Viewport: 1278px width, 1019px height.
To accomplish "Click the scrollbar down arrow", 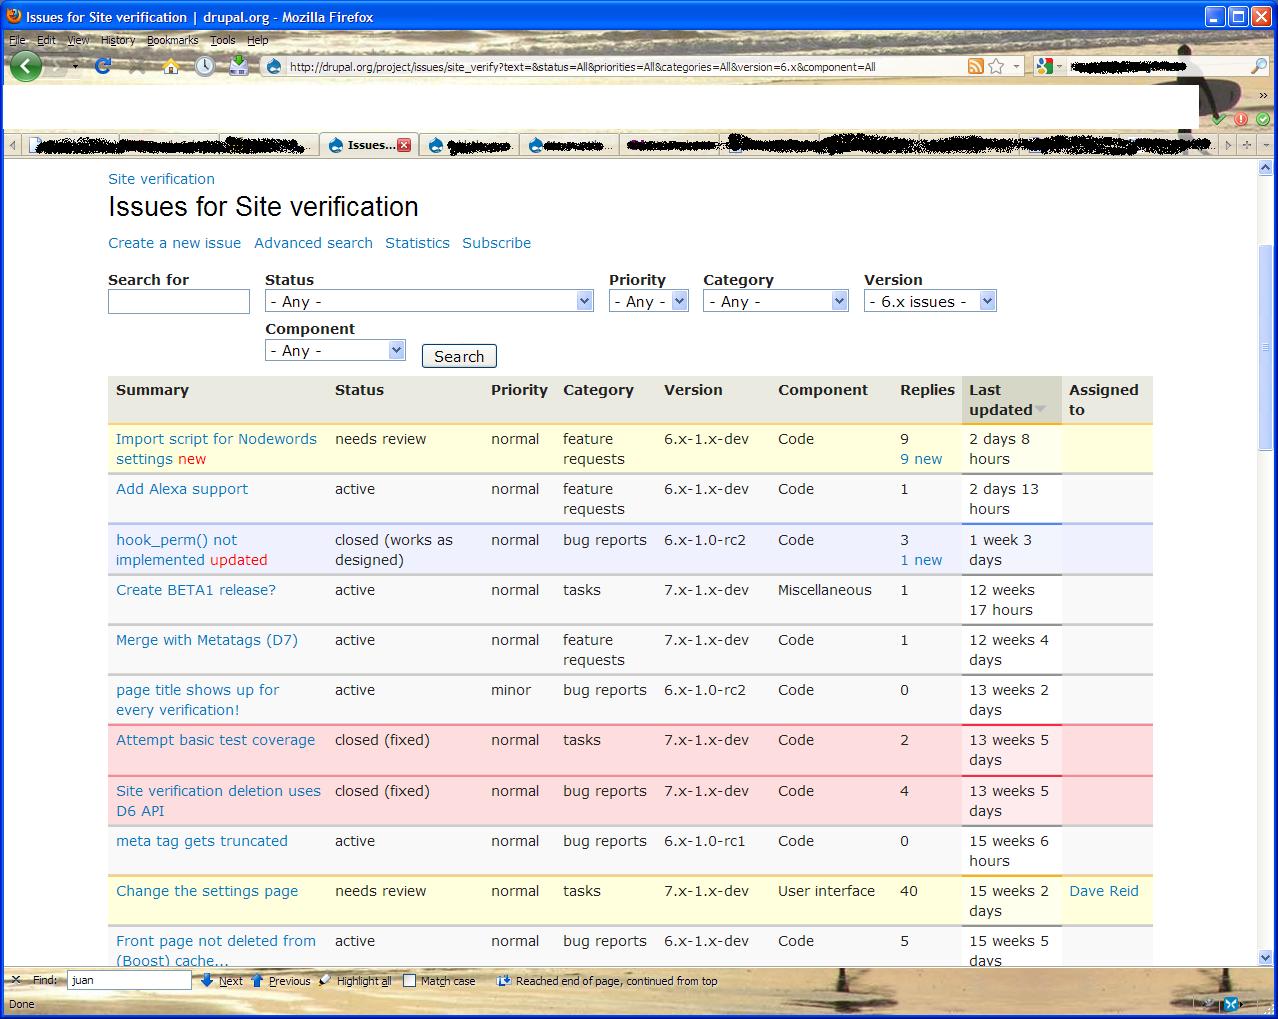I will tap(1265, 956).
